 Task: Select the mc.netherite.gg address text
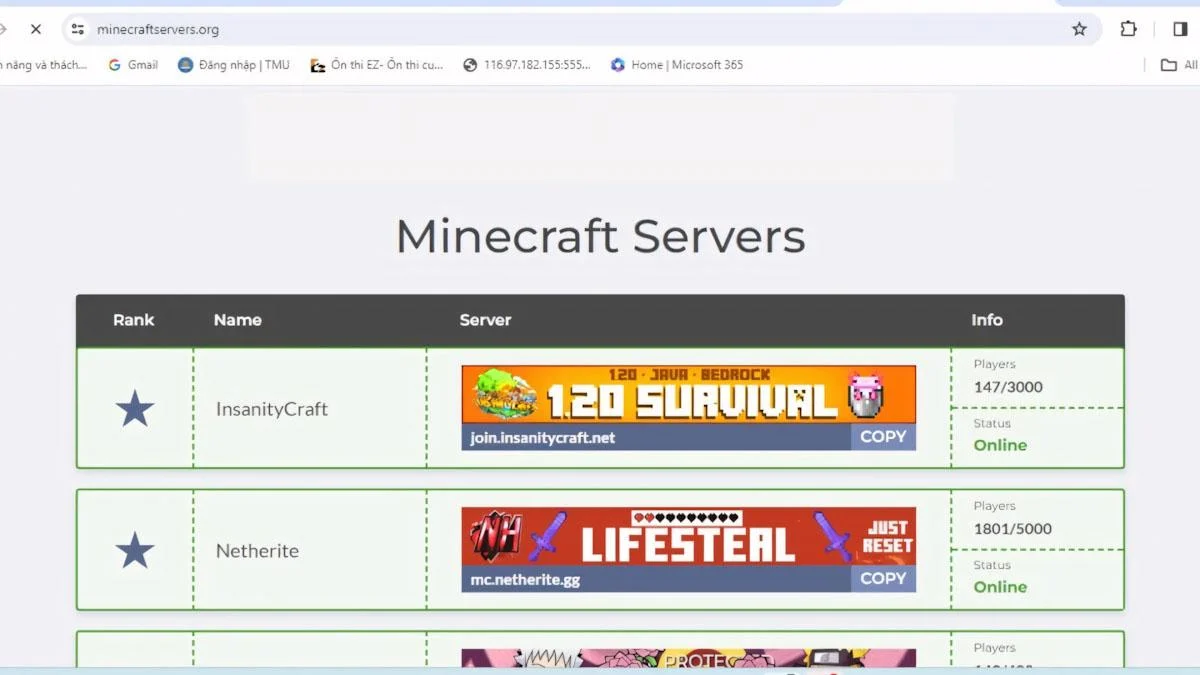coord(525,579)
